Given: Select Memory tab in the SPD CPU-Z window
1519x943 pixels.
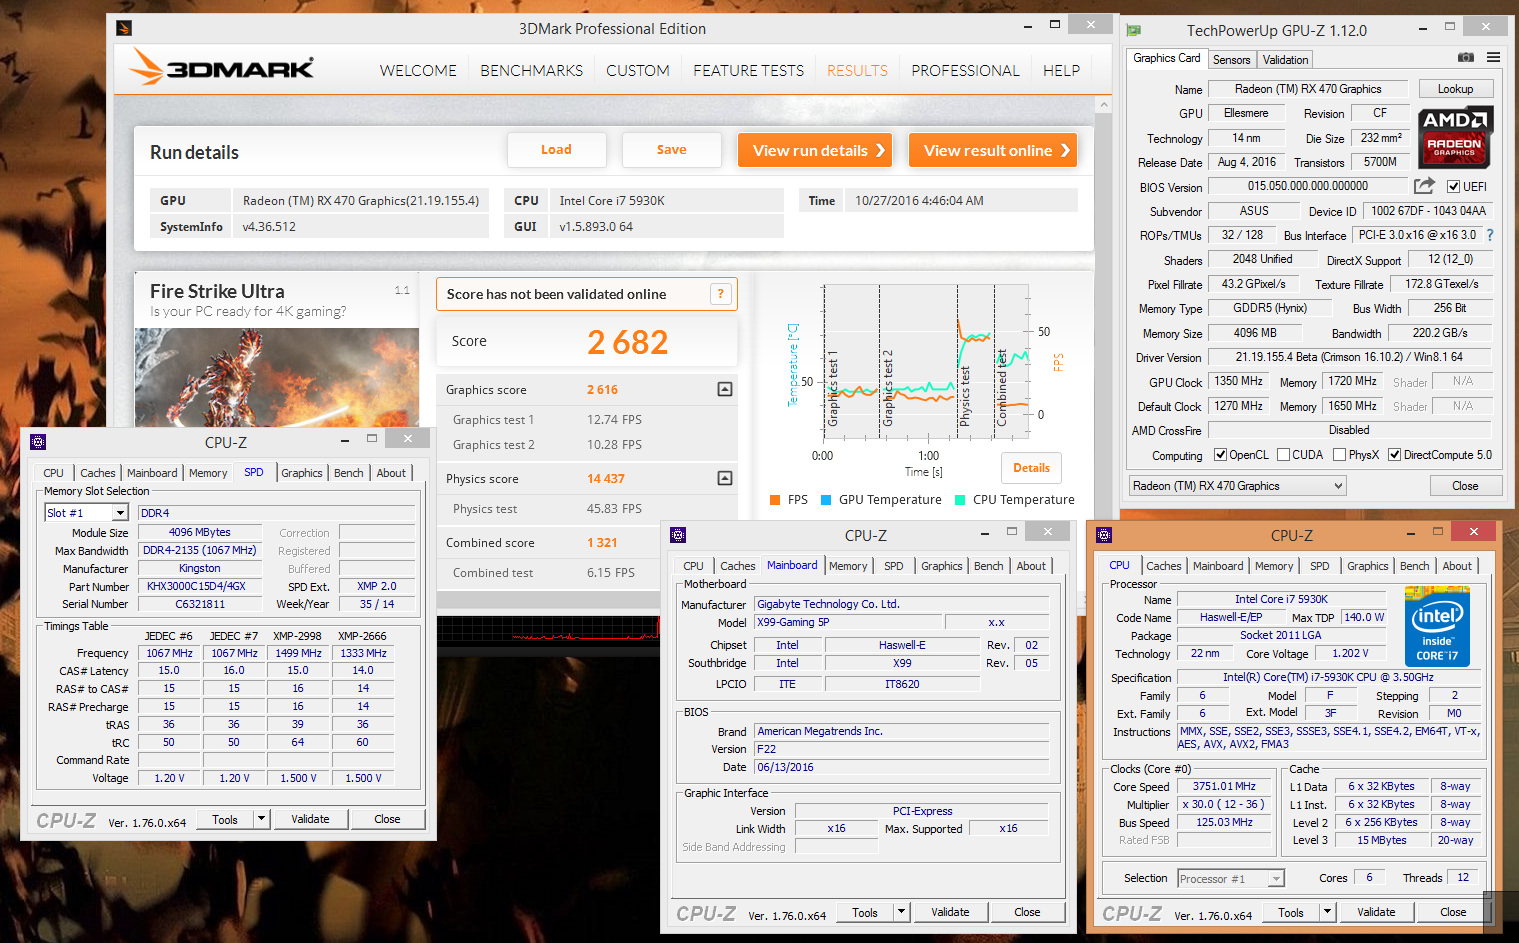Looking at the screenshot, I should point(208,473).
